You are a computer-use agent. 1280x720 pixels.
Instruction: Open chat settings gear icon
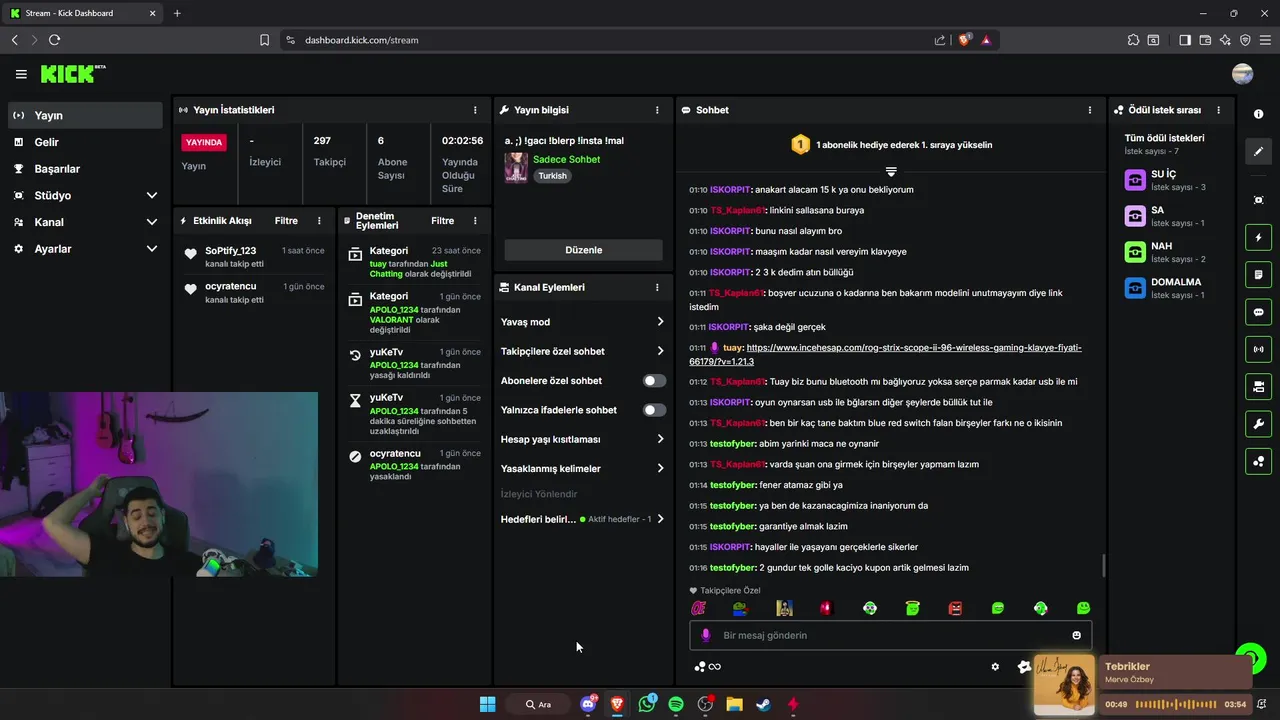point(995,667)
